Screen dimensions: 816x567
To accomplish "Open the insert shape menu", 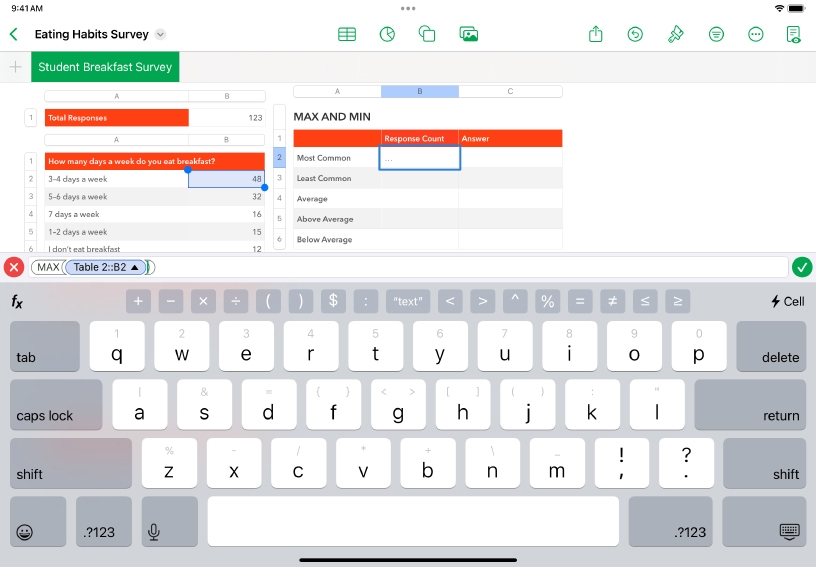I will [x=427, y=34].
